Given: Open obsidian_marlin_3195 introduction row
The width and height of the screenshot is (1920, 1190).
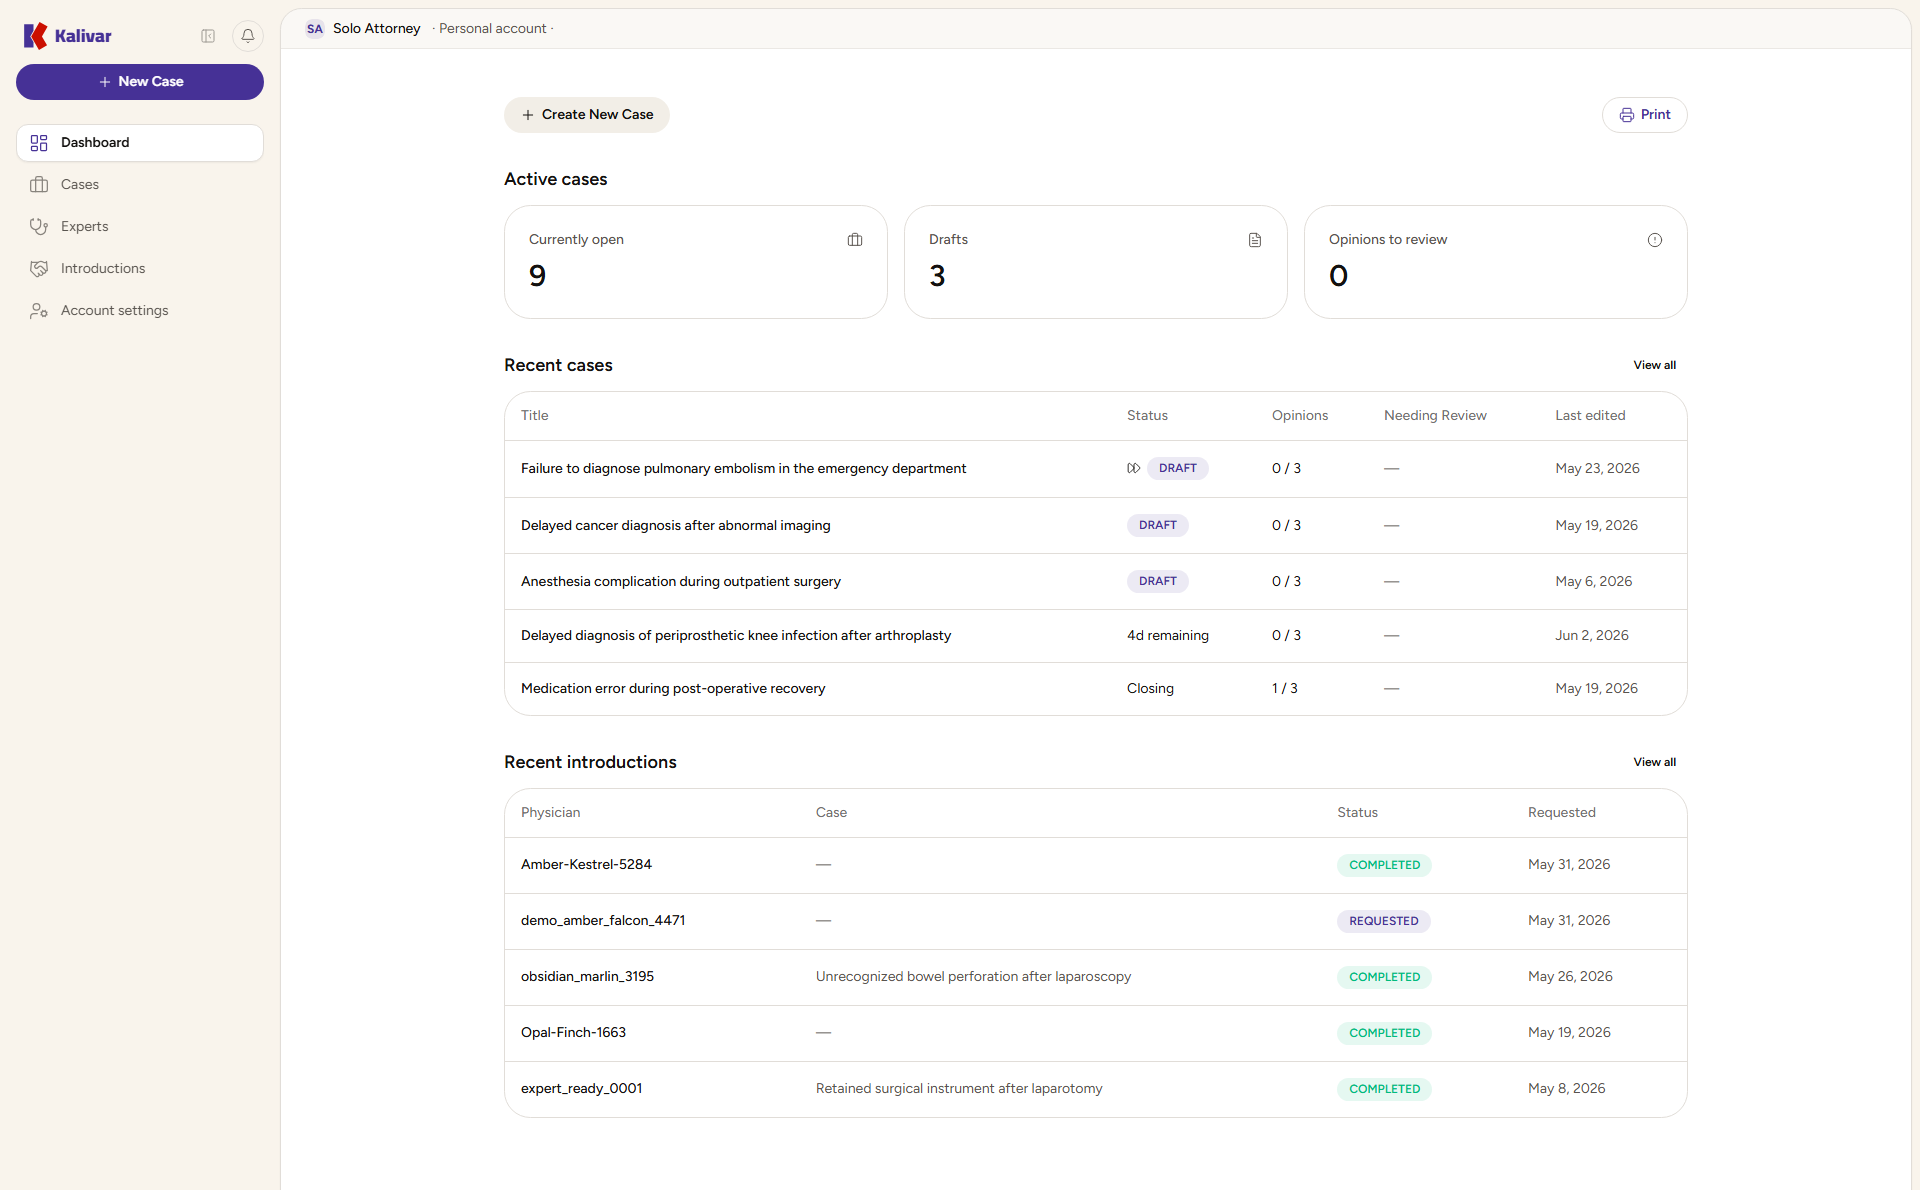Looking at the screenshot, I should (x=1096, y=978).
